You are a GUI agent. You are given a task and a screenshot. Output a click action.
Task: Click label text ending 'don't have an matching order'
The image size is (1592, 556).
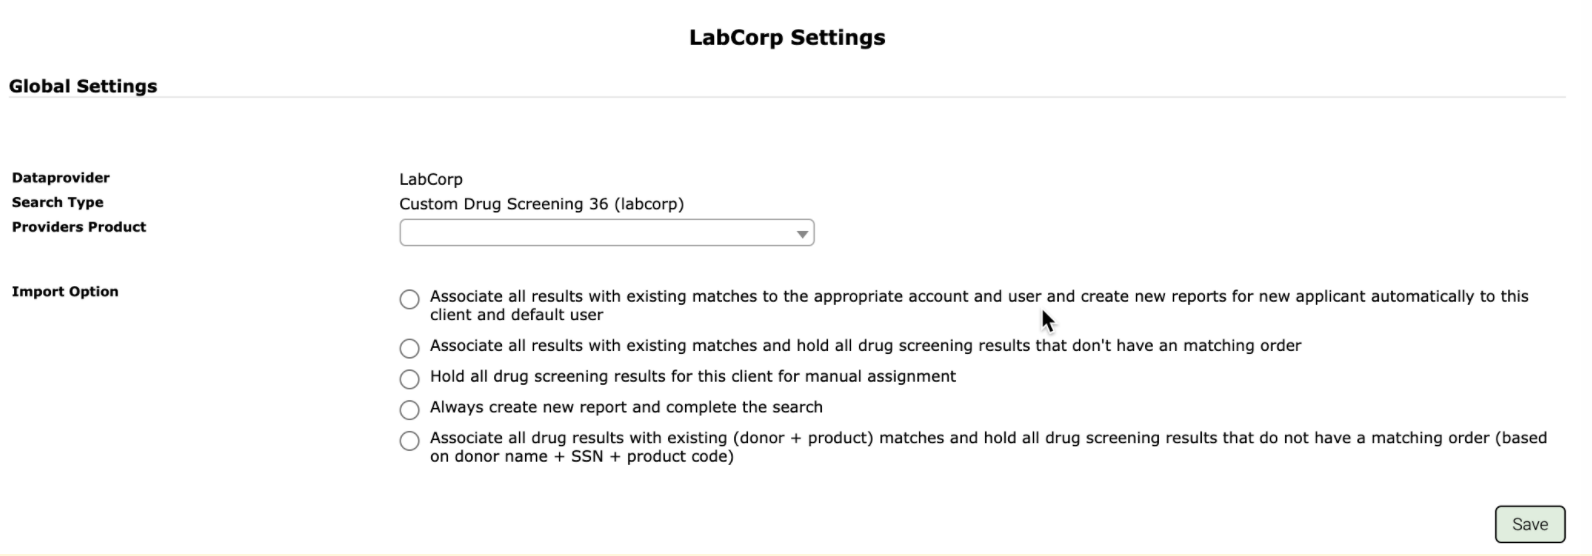(x=866, y=345)
